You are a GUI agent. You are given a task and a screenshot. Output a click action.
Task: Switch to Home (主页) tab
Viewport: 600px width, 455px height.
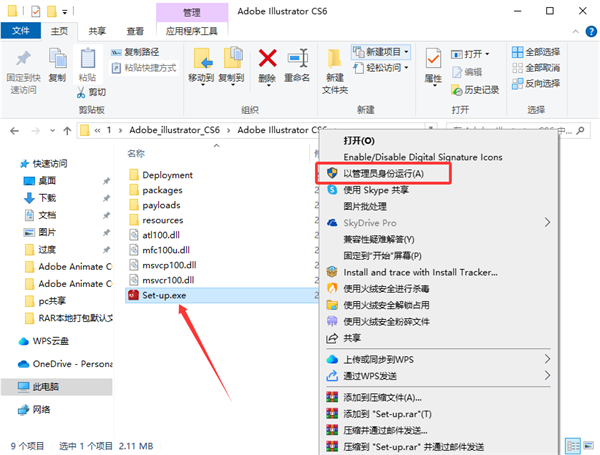(59, 31)
